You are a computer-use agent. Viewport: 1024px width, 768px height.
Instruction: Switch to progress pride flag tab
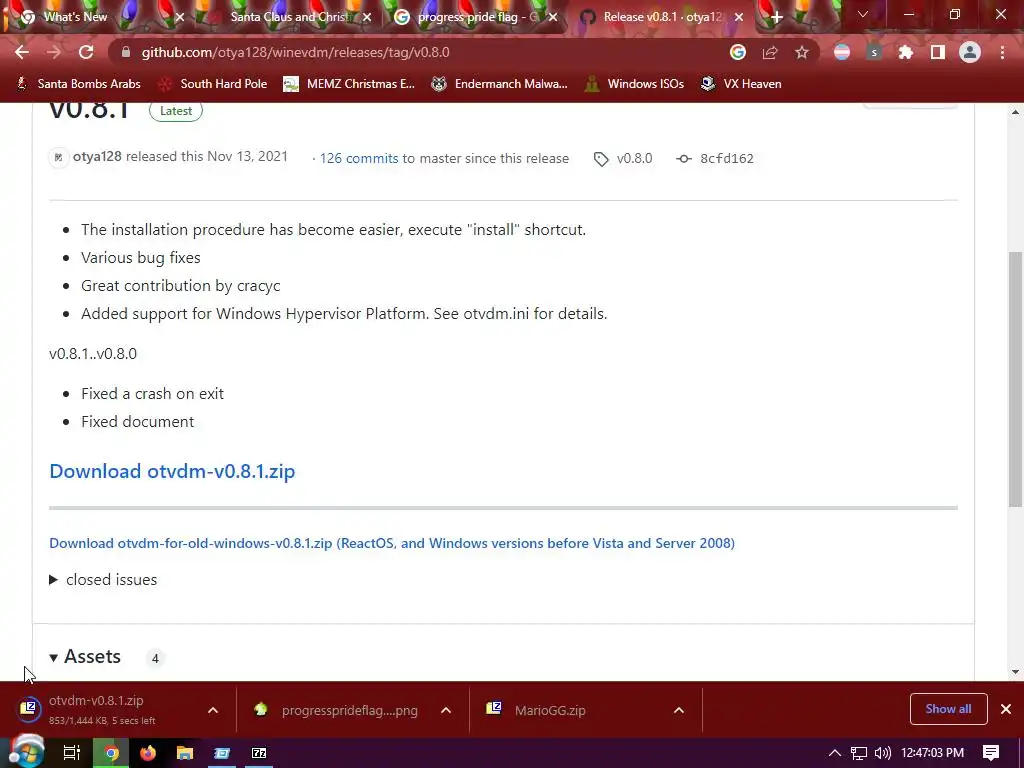tap(477, 17)
